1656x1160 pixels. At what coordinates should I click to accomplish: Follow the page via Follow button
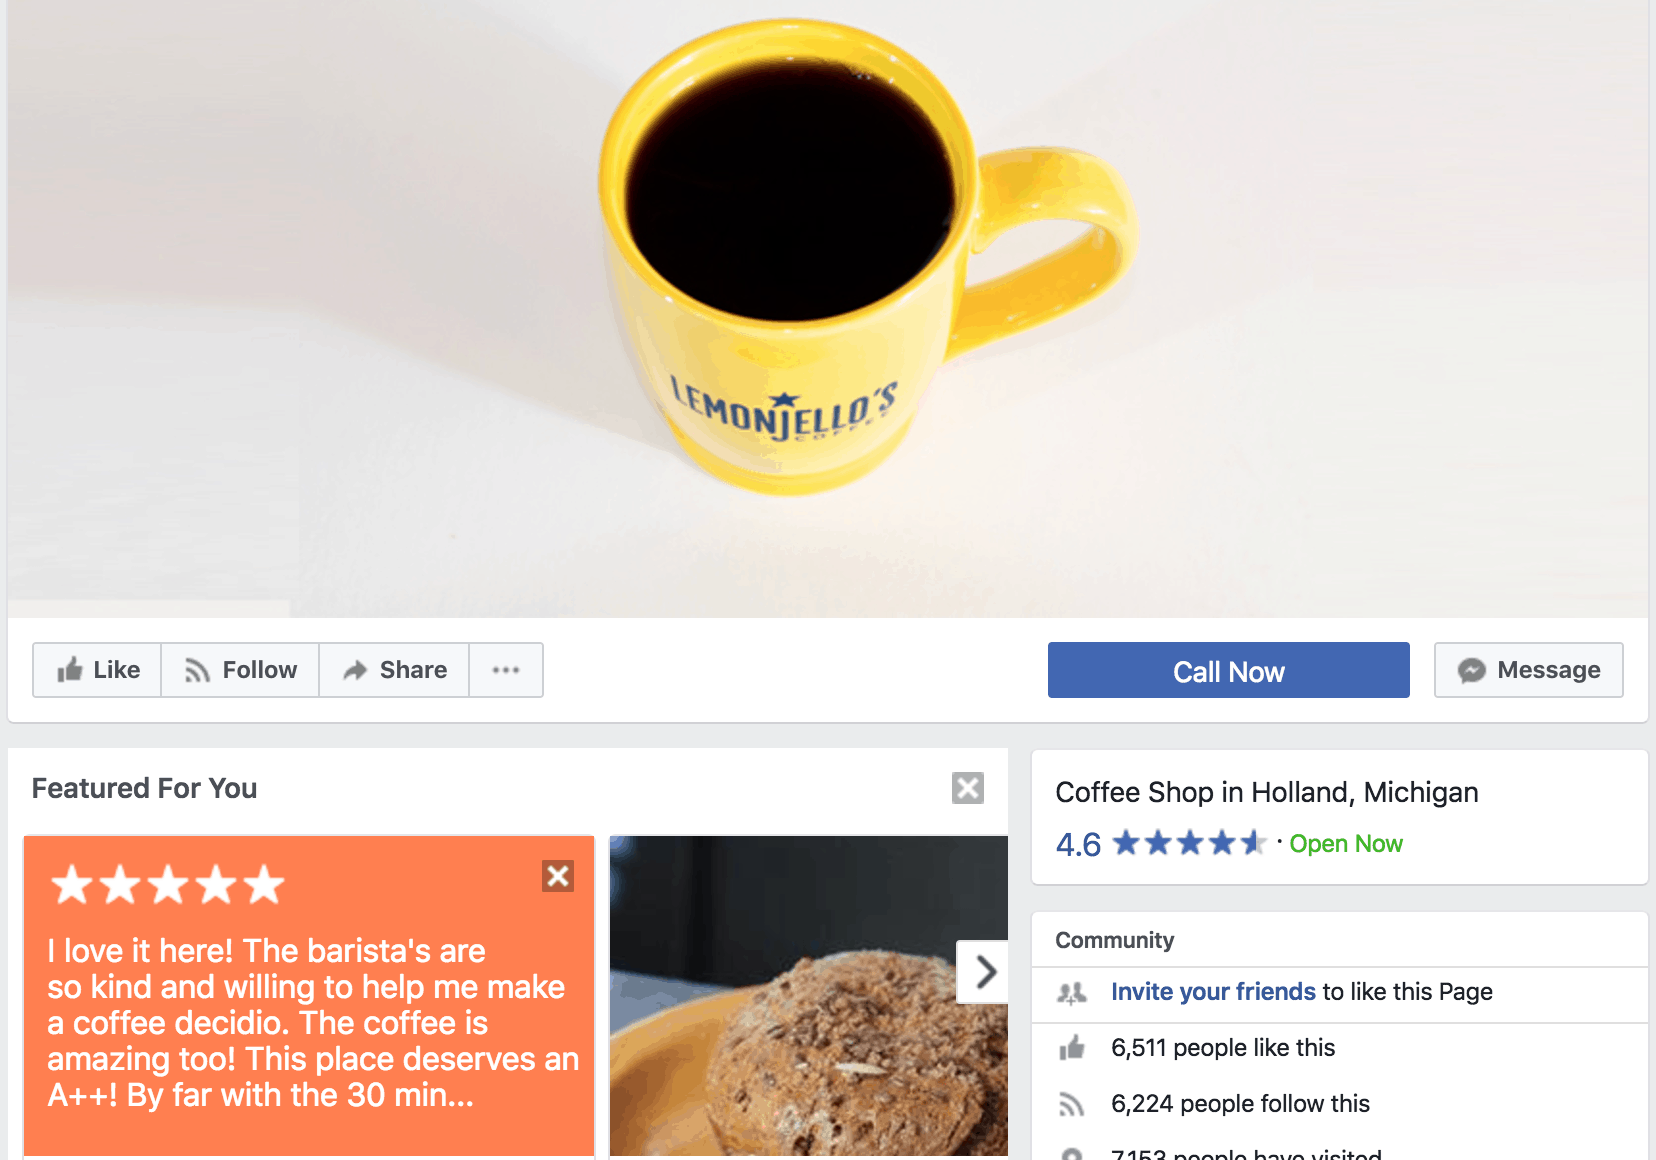click(240, 670)
